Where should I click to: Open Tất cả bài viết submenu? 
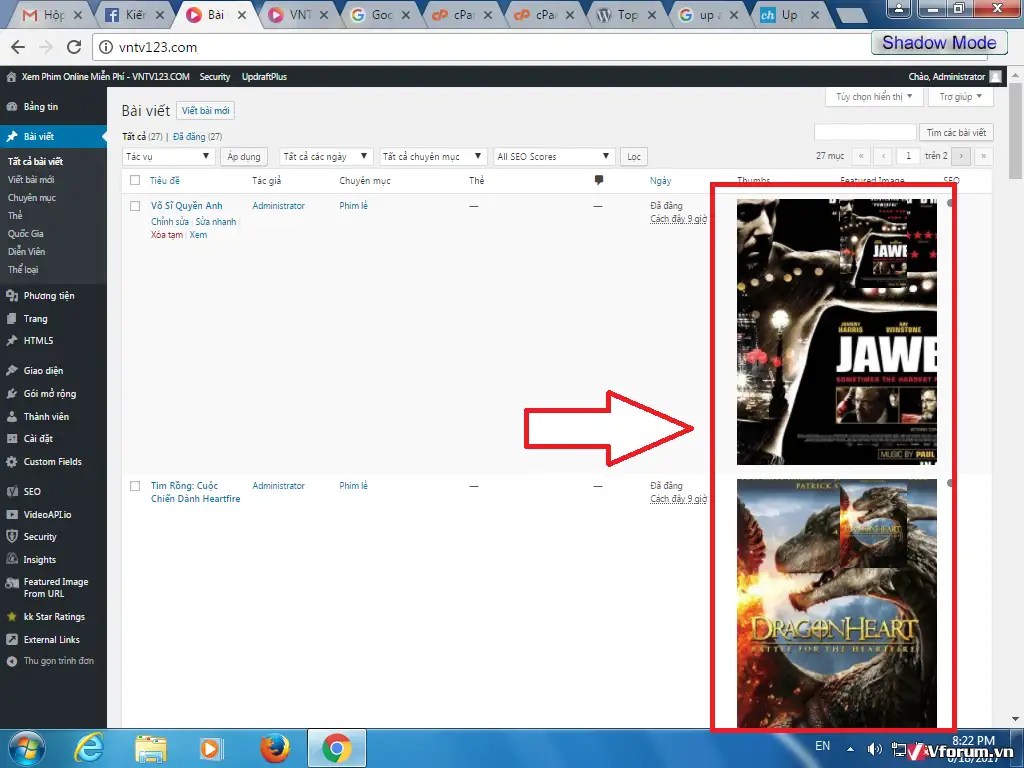[35, 161]
